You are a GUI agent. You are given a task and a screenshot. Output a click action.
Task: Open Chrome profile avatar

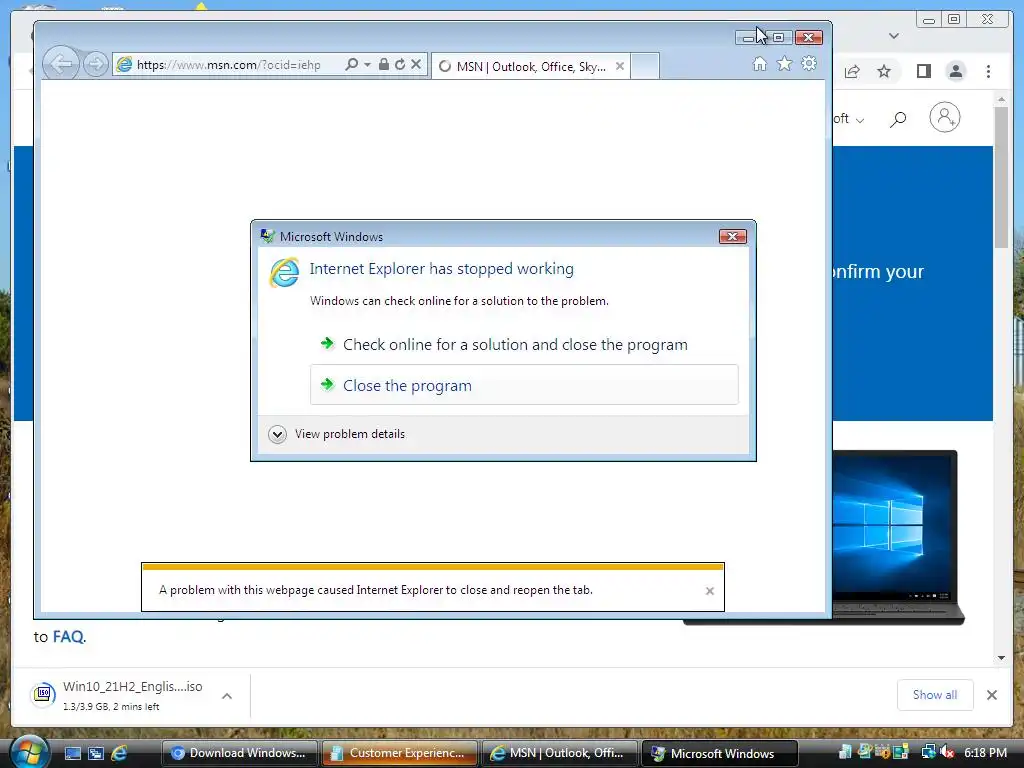point(956,71)
